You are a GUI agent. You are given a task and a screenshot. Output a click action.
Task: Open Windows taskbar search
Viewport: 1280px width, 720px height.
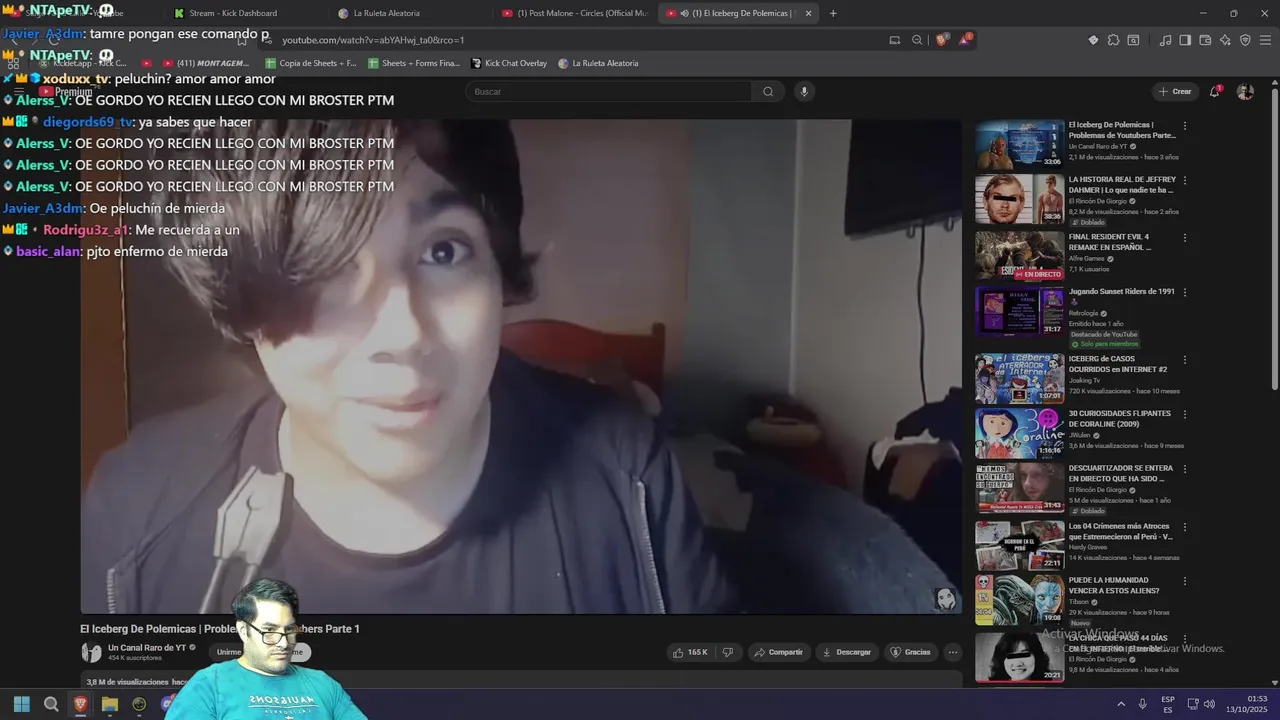51,704
